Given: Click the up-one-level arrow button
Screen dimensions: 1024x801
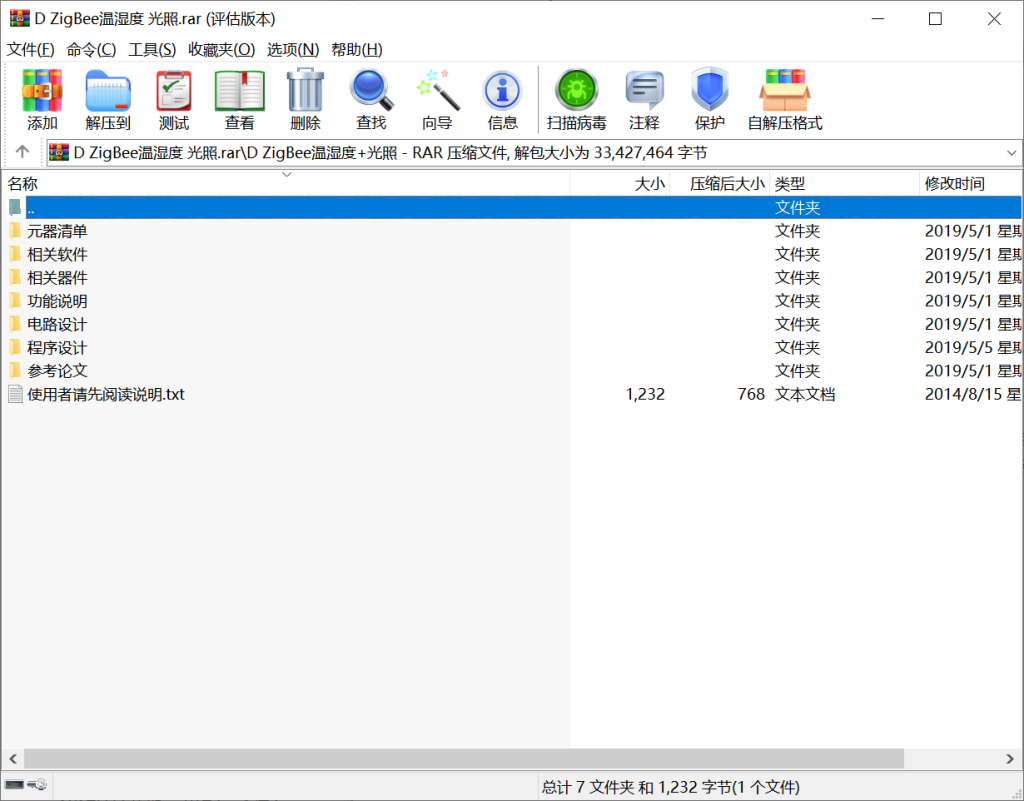Looking at the screenshot, I should (x=21, y=153).
